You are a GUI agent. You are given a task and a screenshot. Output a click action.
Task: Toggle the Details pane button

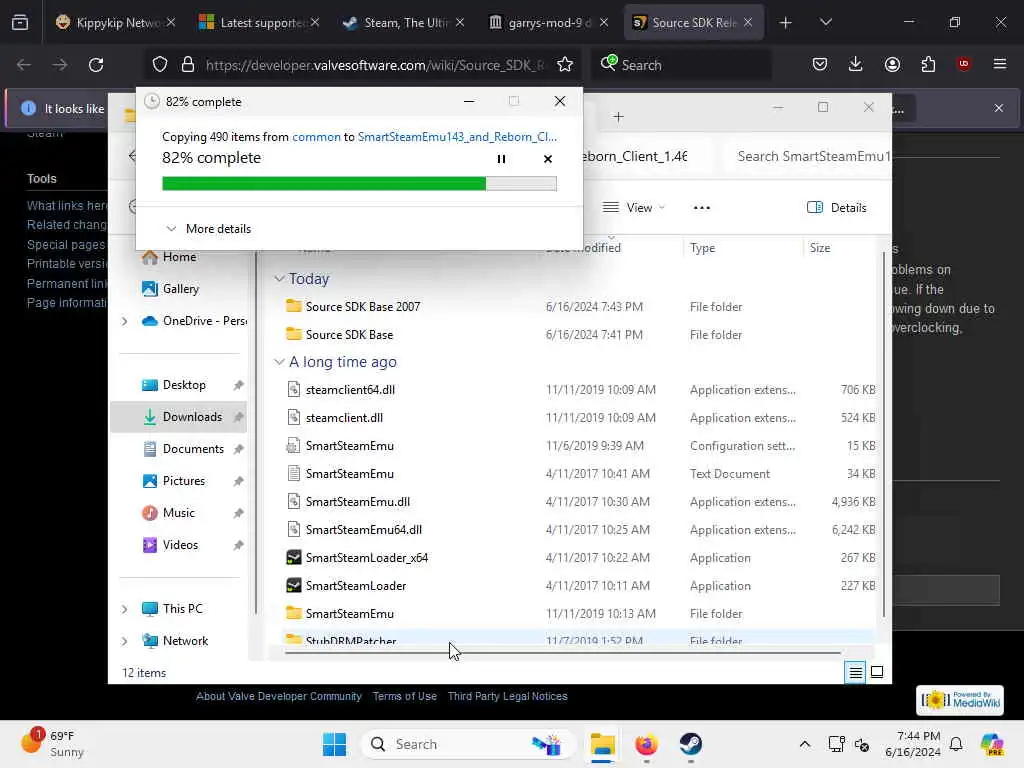coord(837,208)
